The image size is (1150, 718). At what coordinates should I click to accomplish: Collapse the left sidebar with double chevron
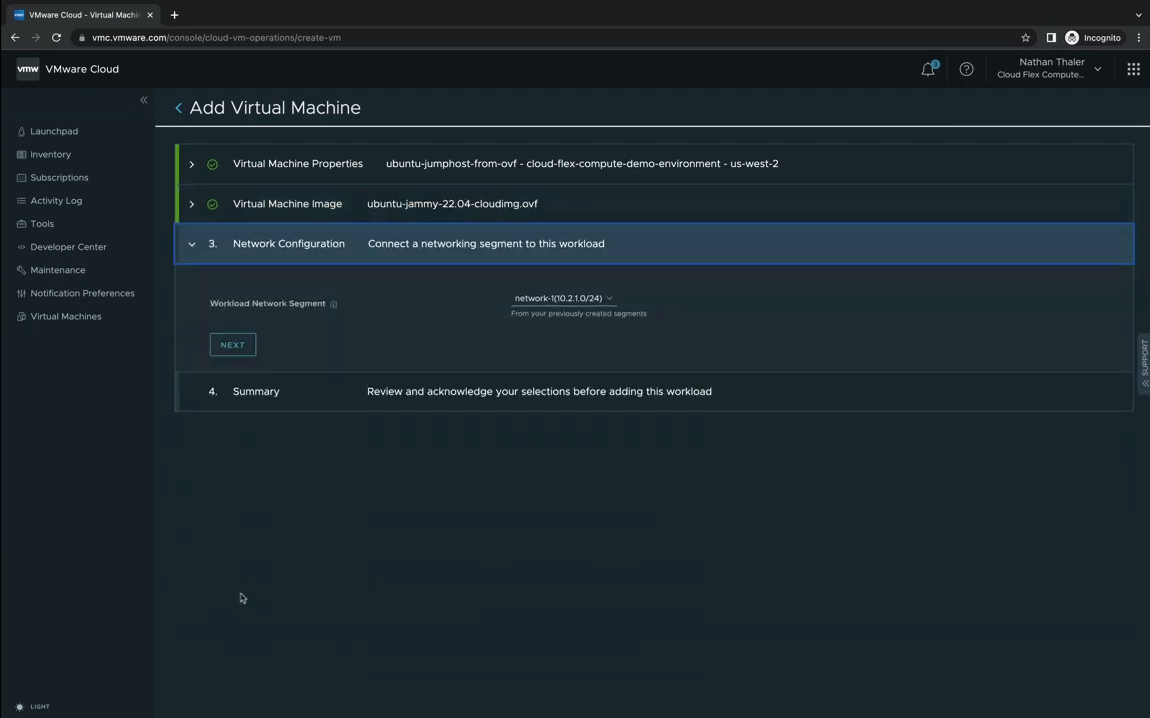pos(144,100)
